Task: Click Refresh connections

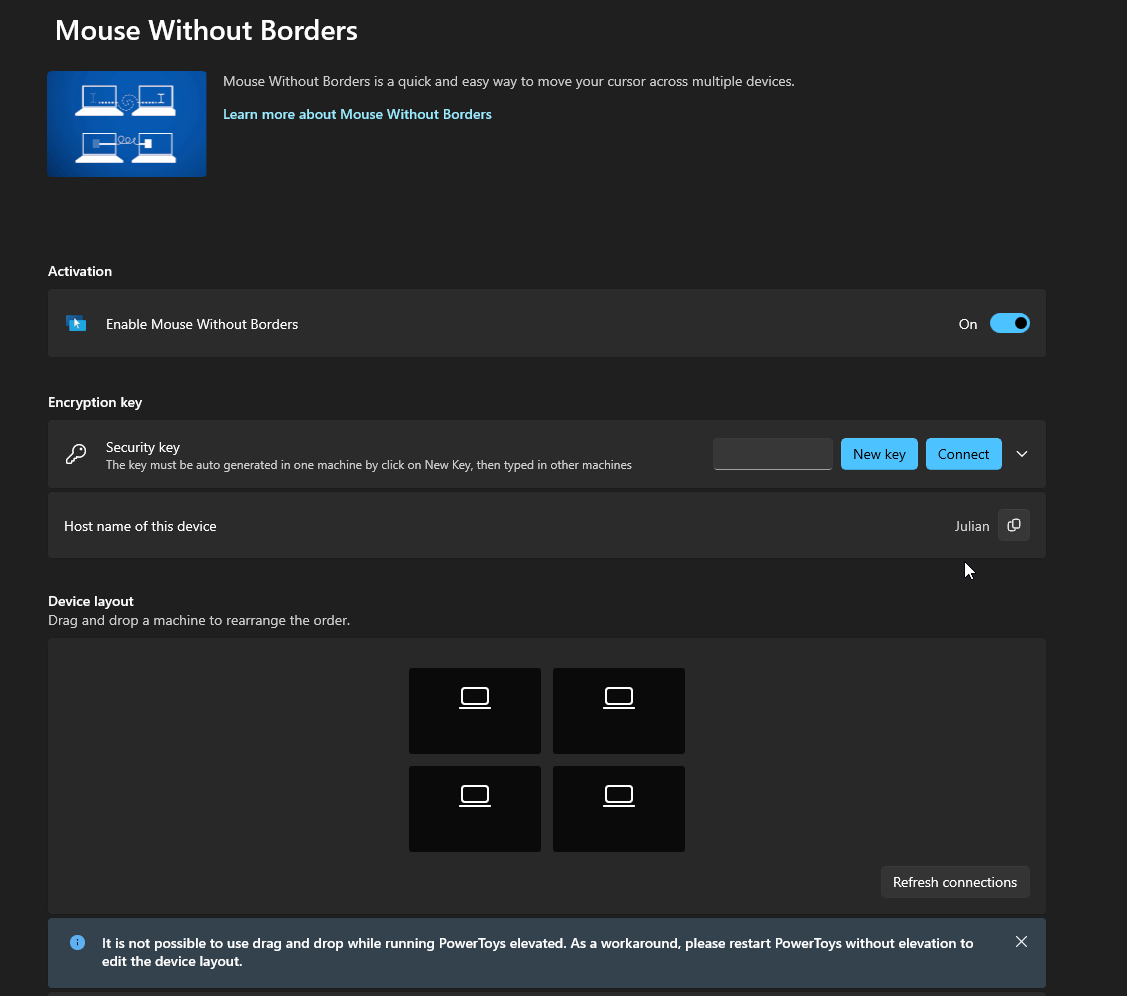Action: coord(954,881)
